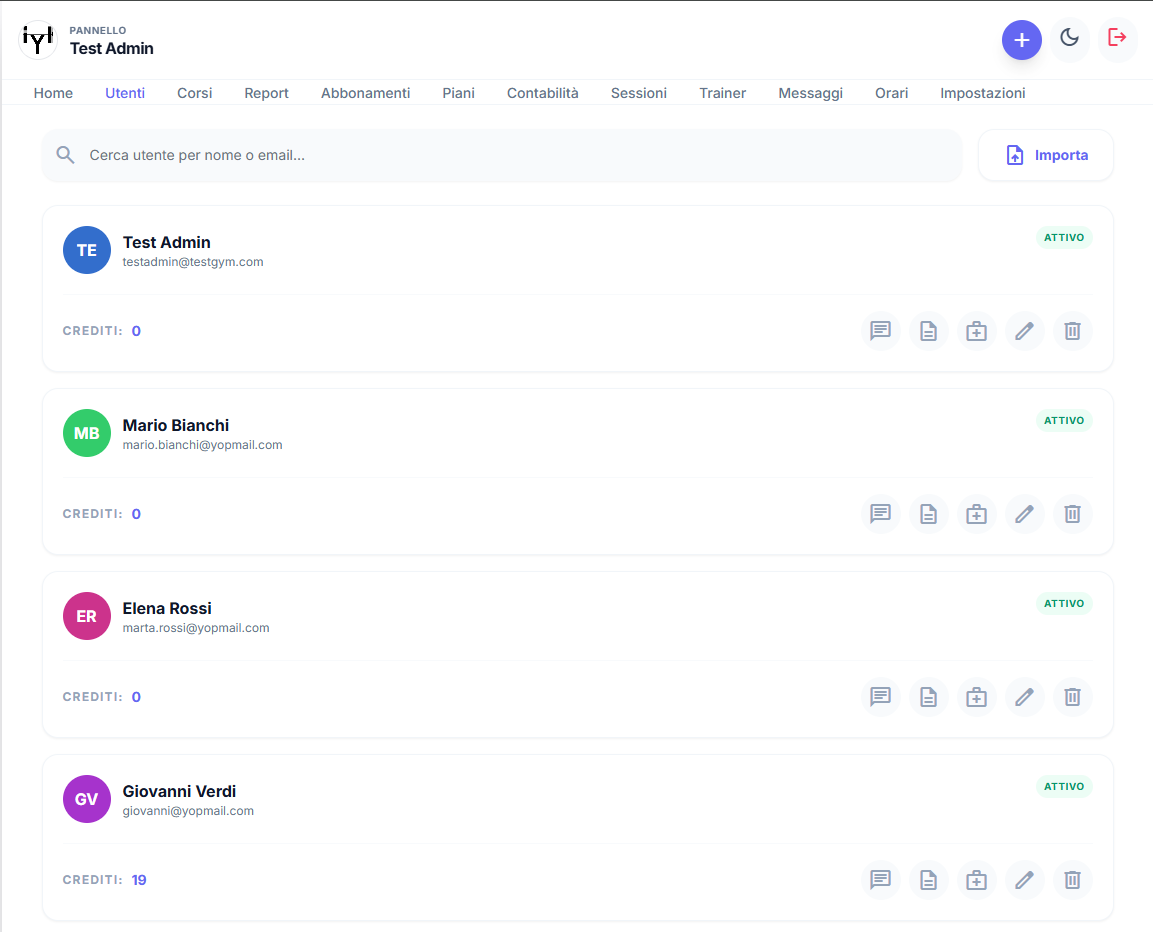Toggle dark mode with the moon icon
Screen dimensions: 1153x932
point(1069,39)
